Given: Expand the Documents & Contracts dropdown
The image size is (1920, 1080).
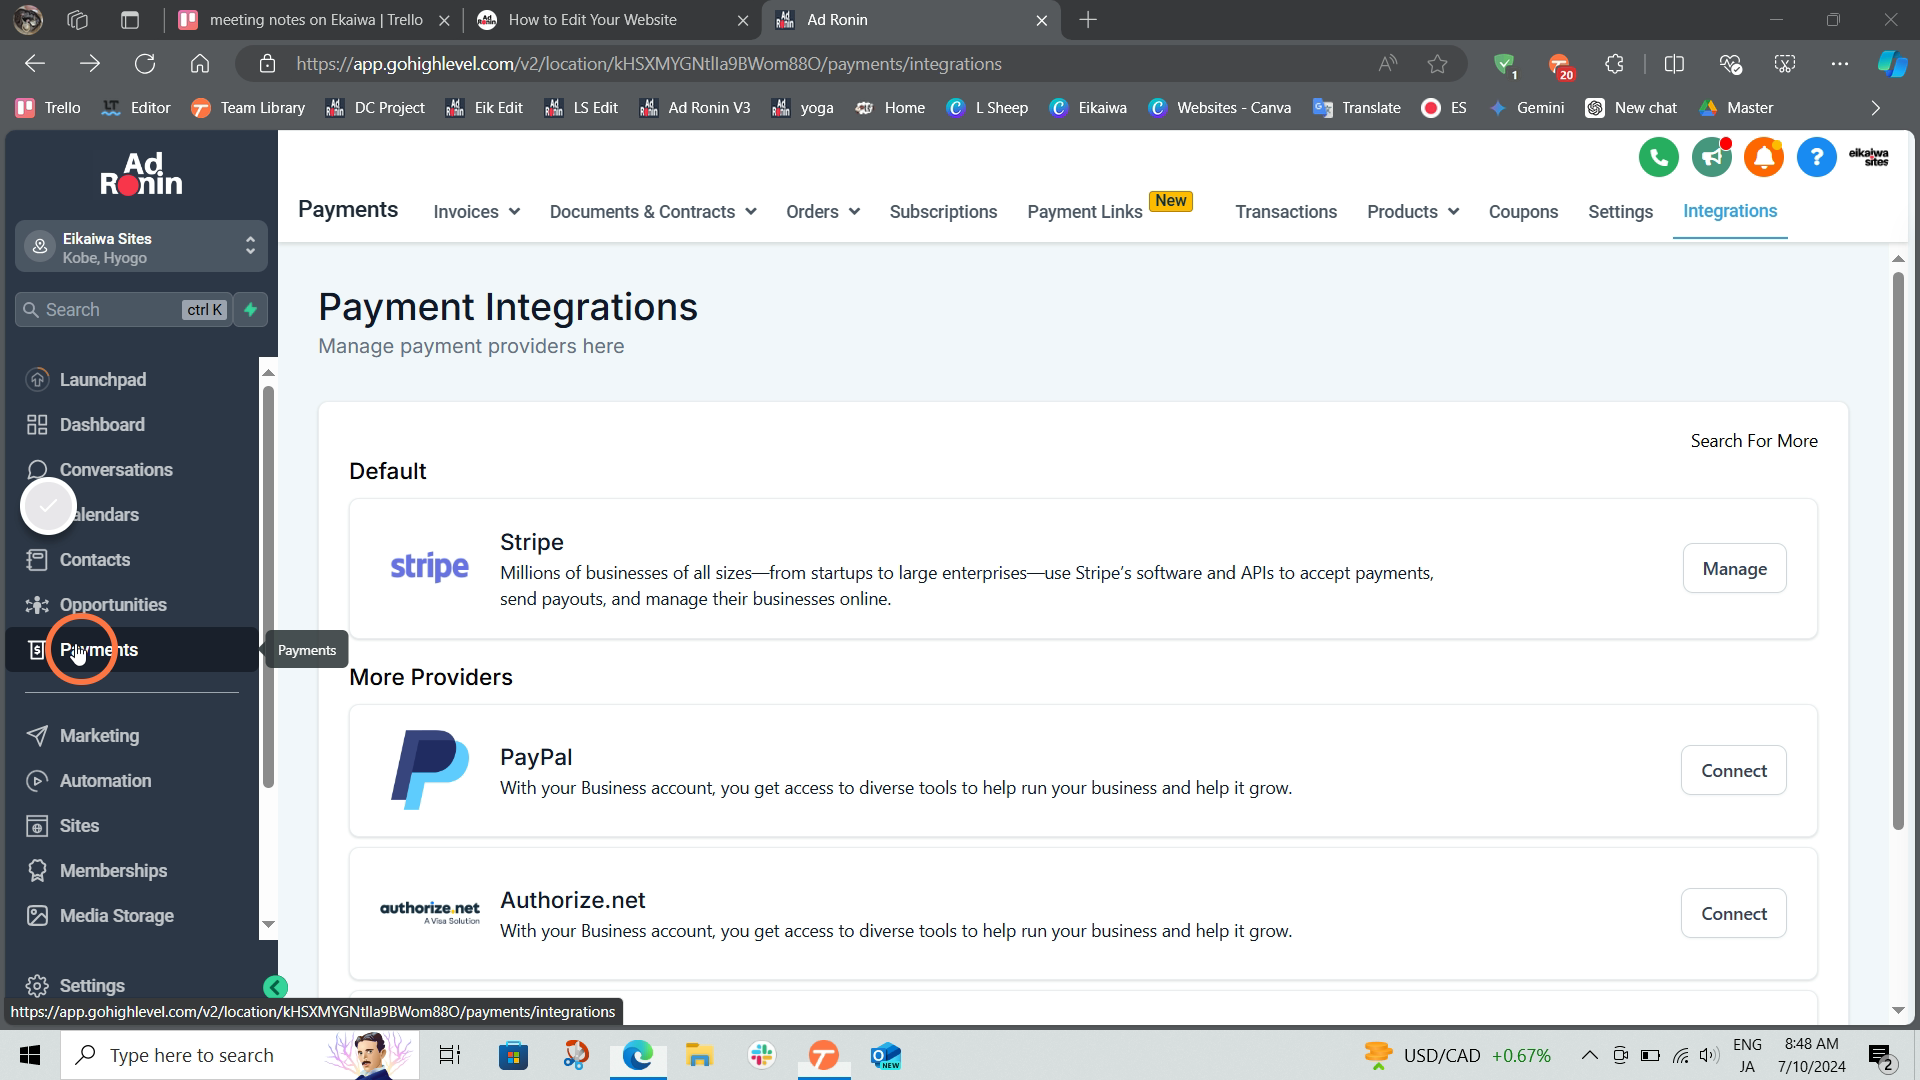Looking at the screenshot, I should point(653,212).
